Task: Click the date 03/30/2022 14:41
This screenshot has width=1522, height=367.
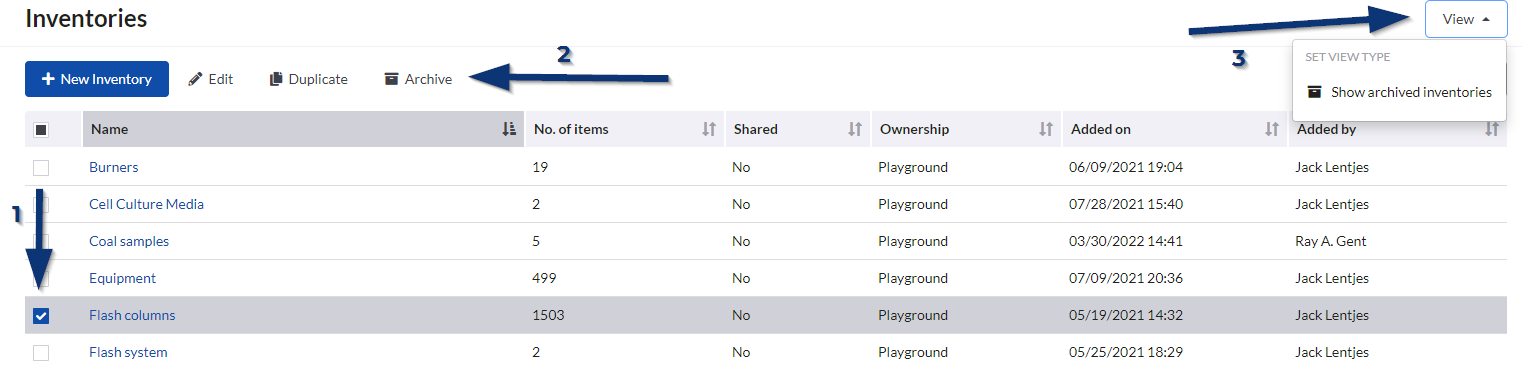Action: coord(1127,241)
